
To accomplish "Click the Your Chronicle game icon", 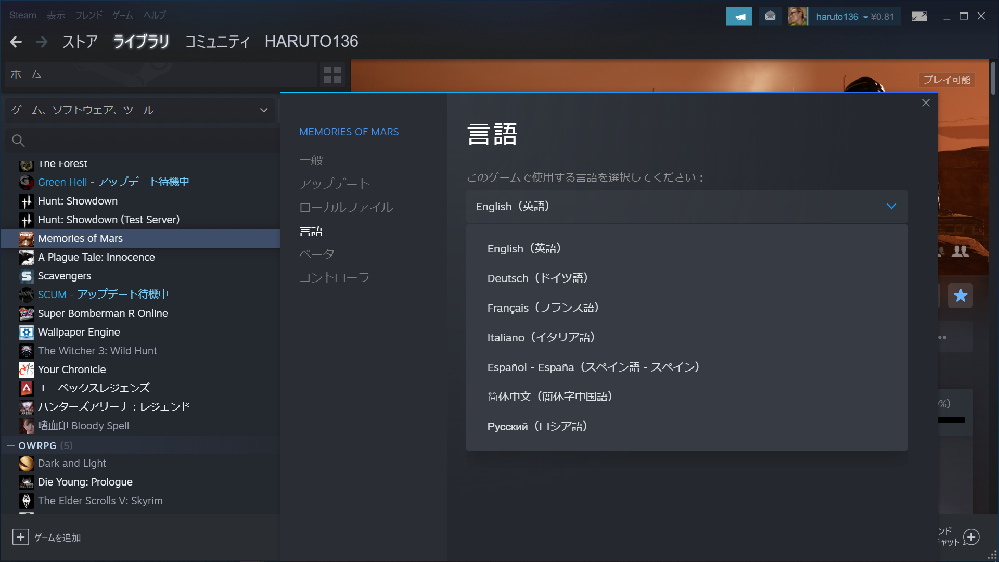I will (26, 370).
